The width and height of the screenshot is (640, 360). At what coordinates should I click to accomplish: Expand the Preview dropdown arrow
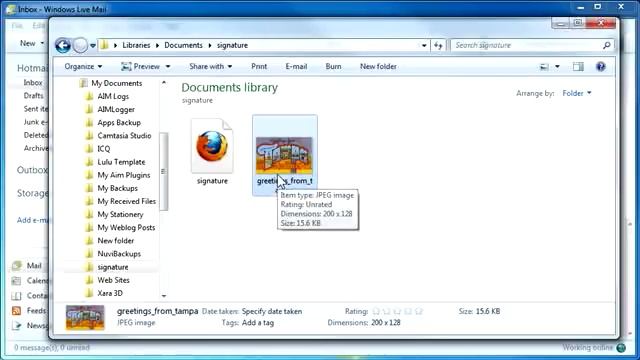coord(168,67)
